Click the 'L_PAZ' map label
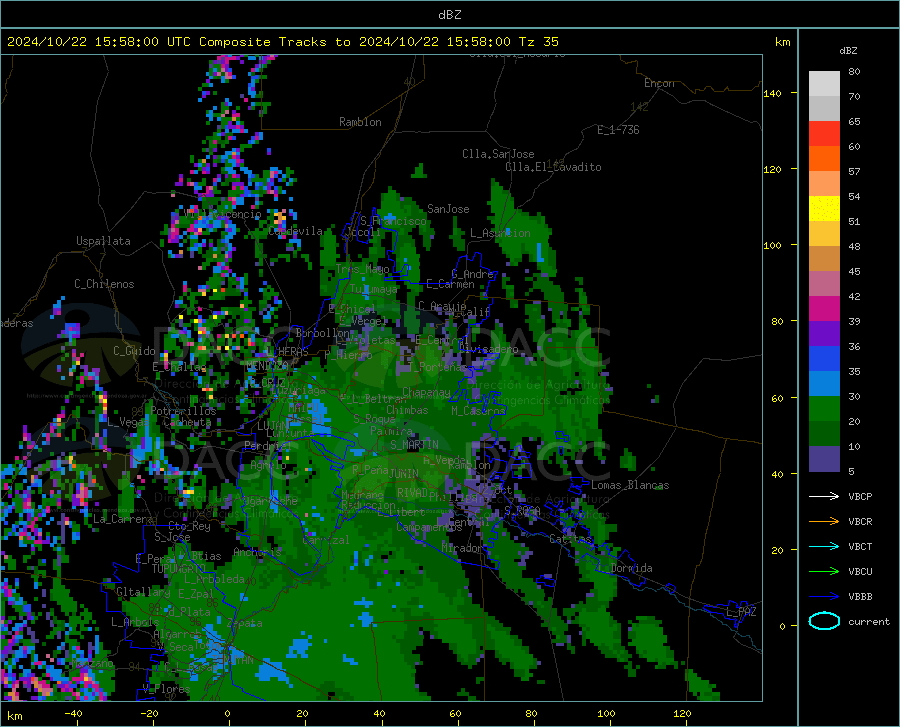 741,612
